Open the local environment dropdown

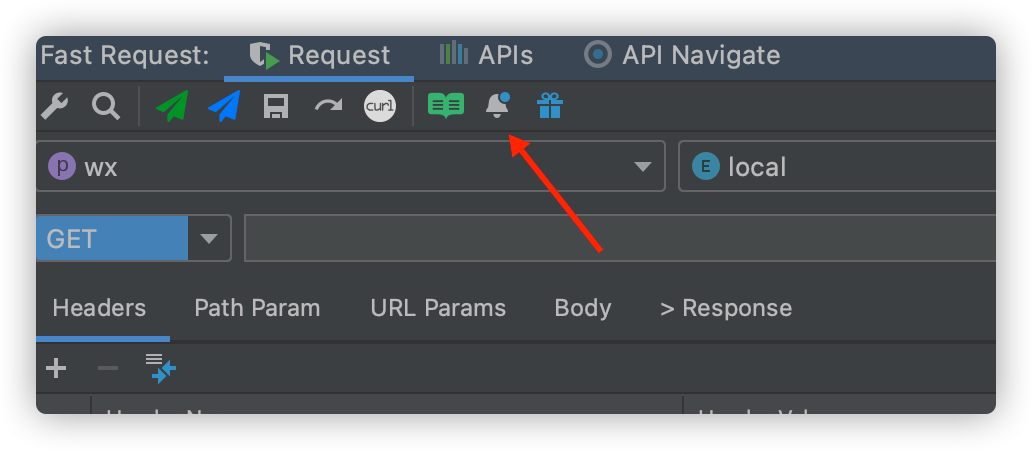[838, 167]
